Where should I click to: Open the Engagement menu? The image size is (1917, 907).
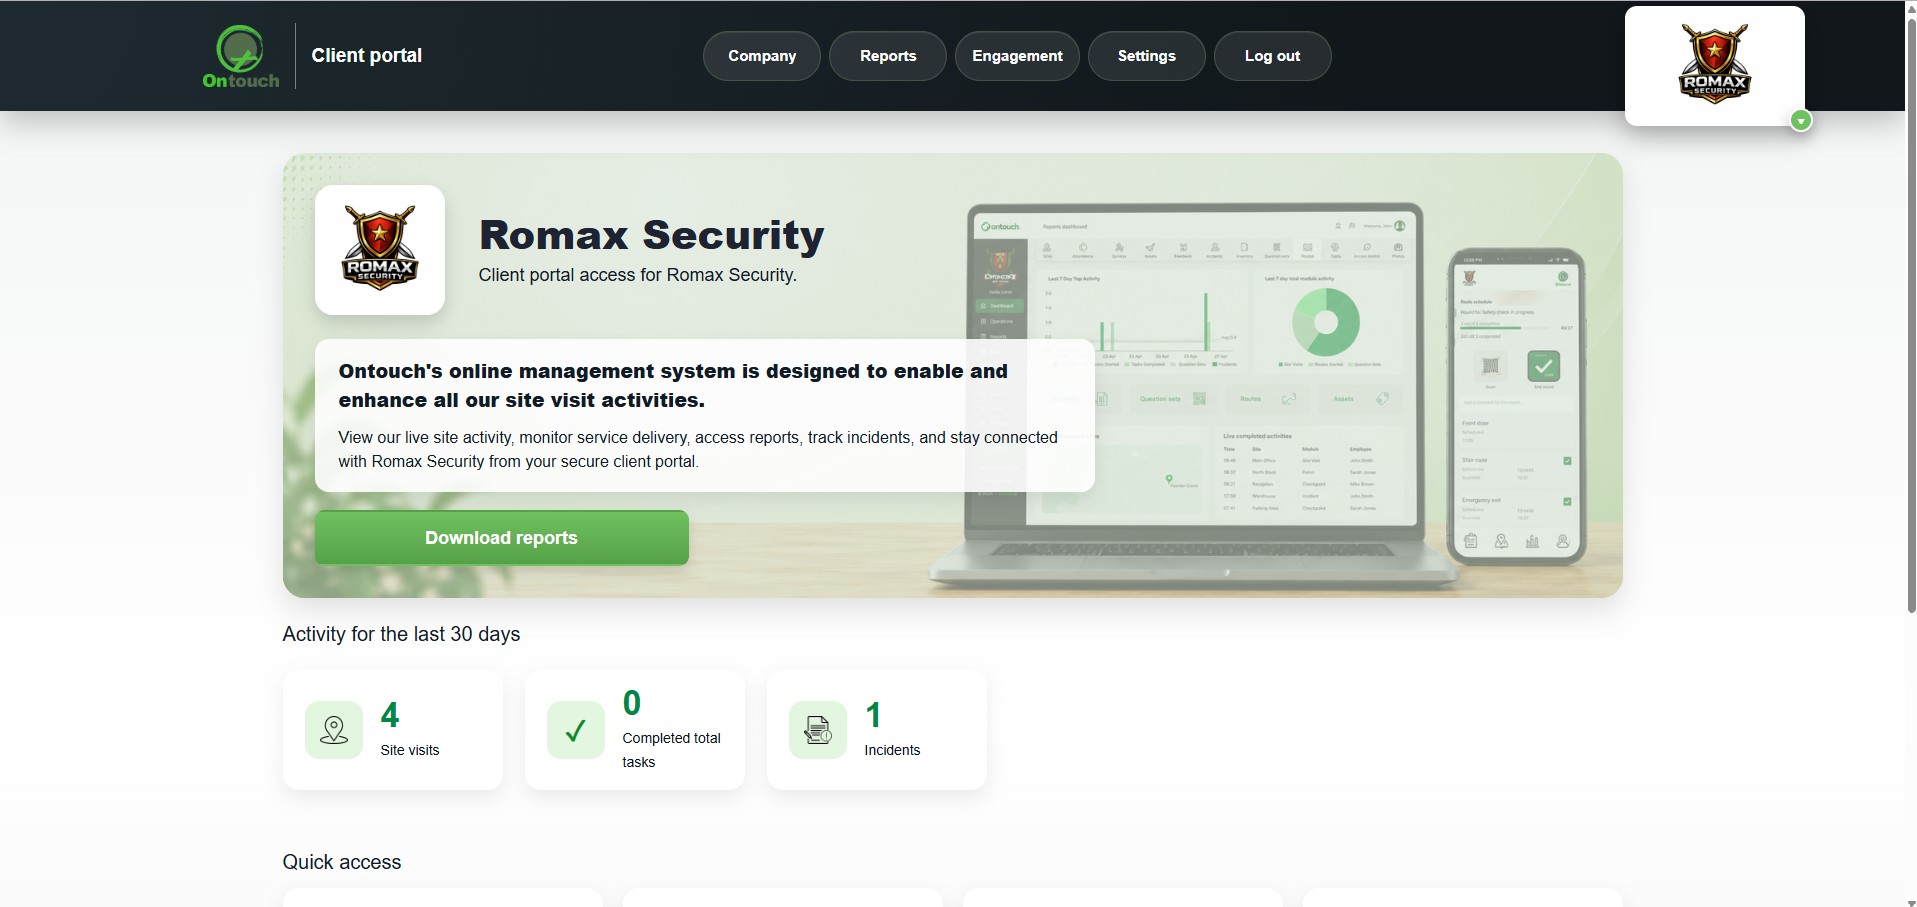click(x=1017, y=56)
